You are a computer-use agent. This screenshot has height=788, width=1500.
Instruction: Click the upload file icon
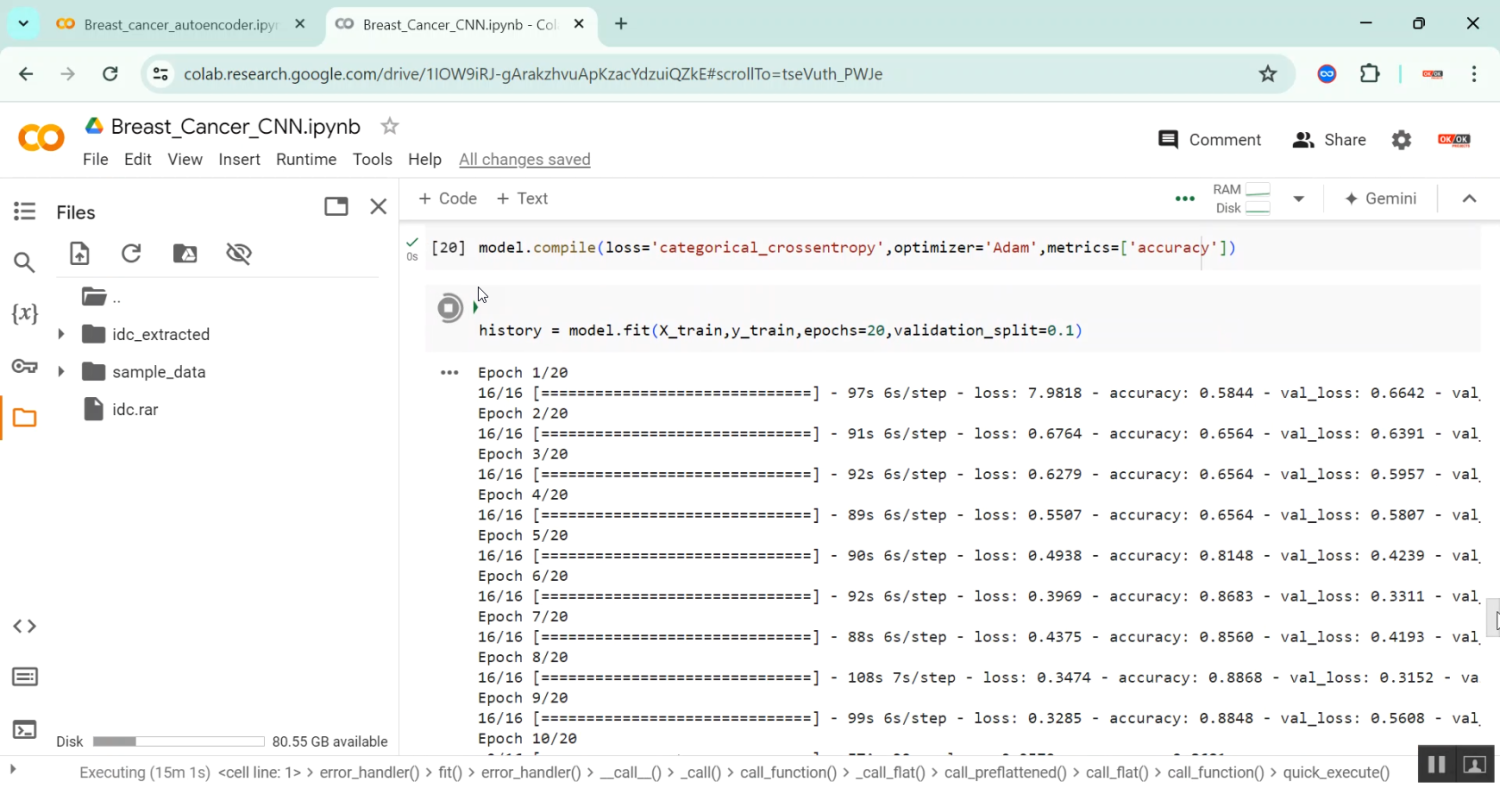[x=80, y=254]
